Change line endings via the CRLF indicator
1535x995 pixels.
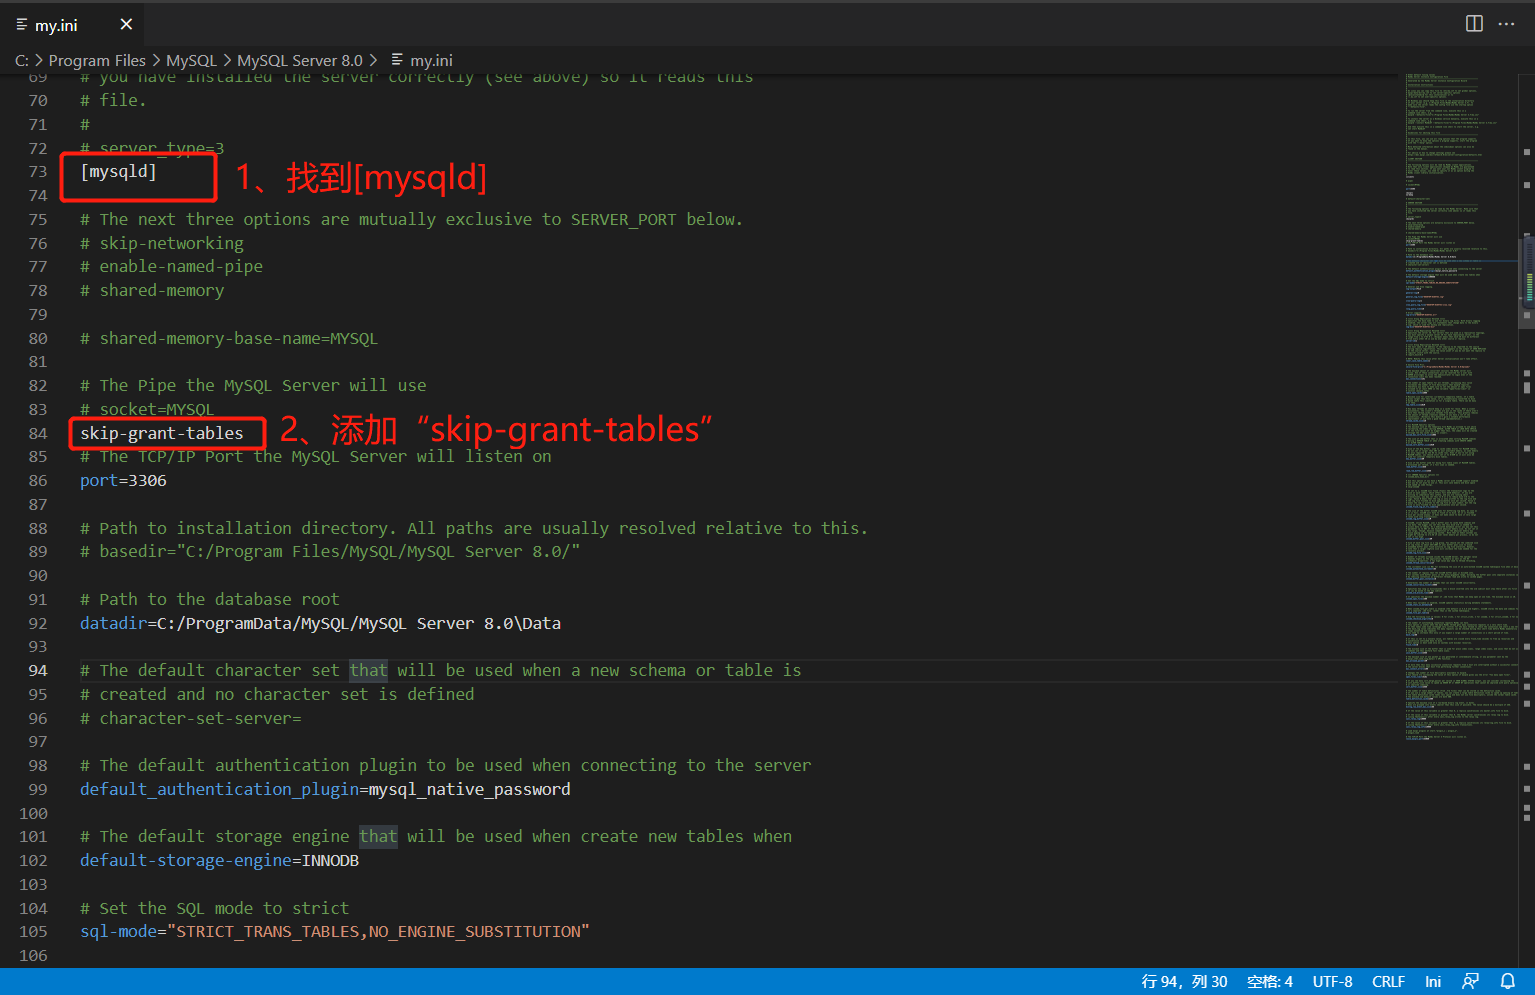coord(1388,981)
